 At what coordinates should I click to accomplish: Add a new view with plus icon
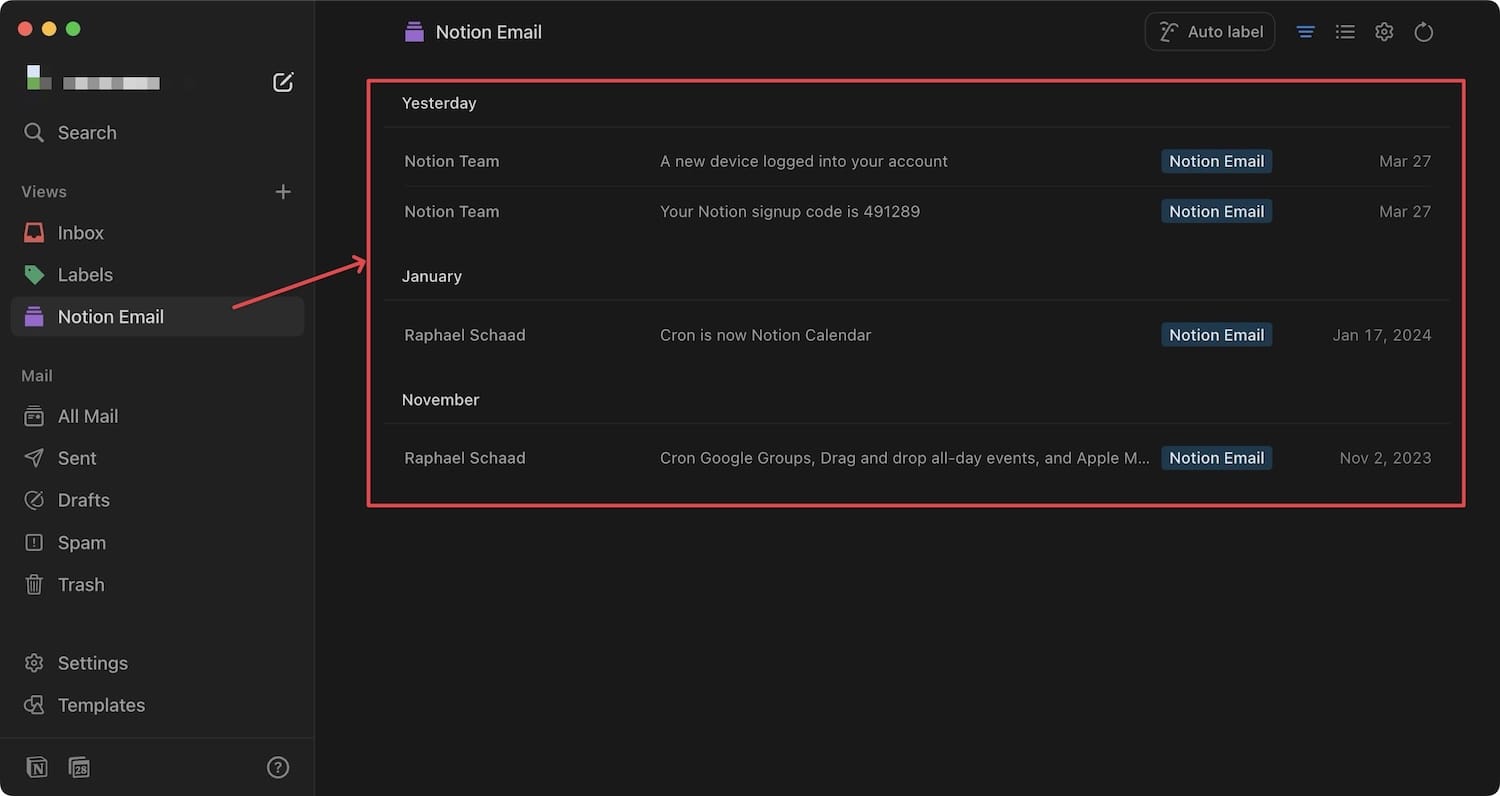(283, 192)
